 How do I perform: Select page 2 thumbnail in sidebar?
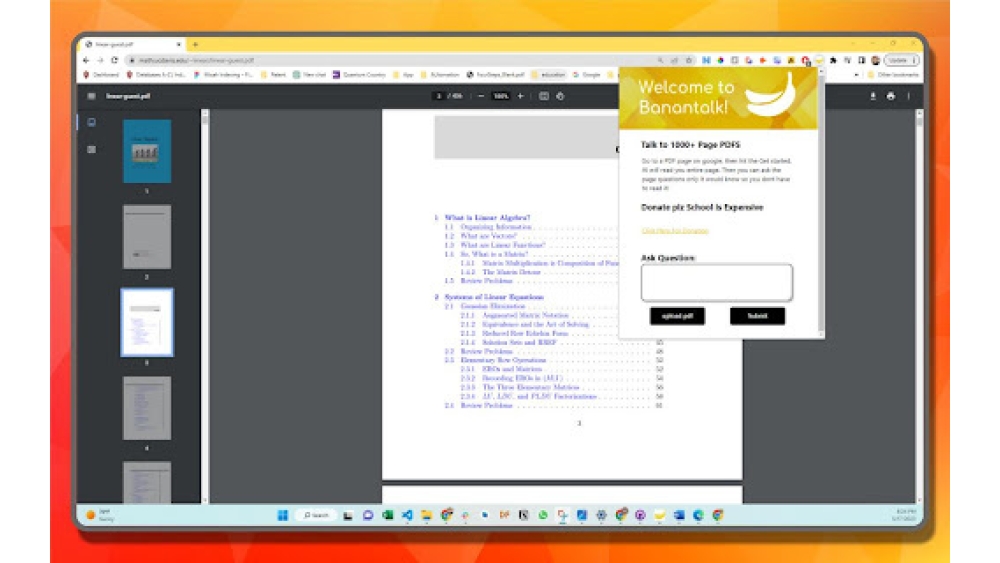point(147,237)
